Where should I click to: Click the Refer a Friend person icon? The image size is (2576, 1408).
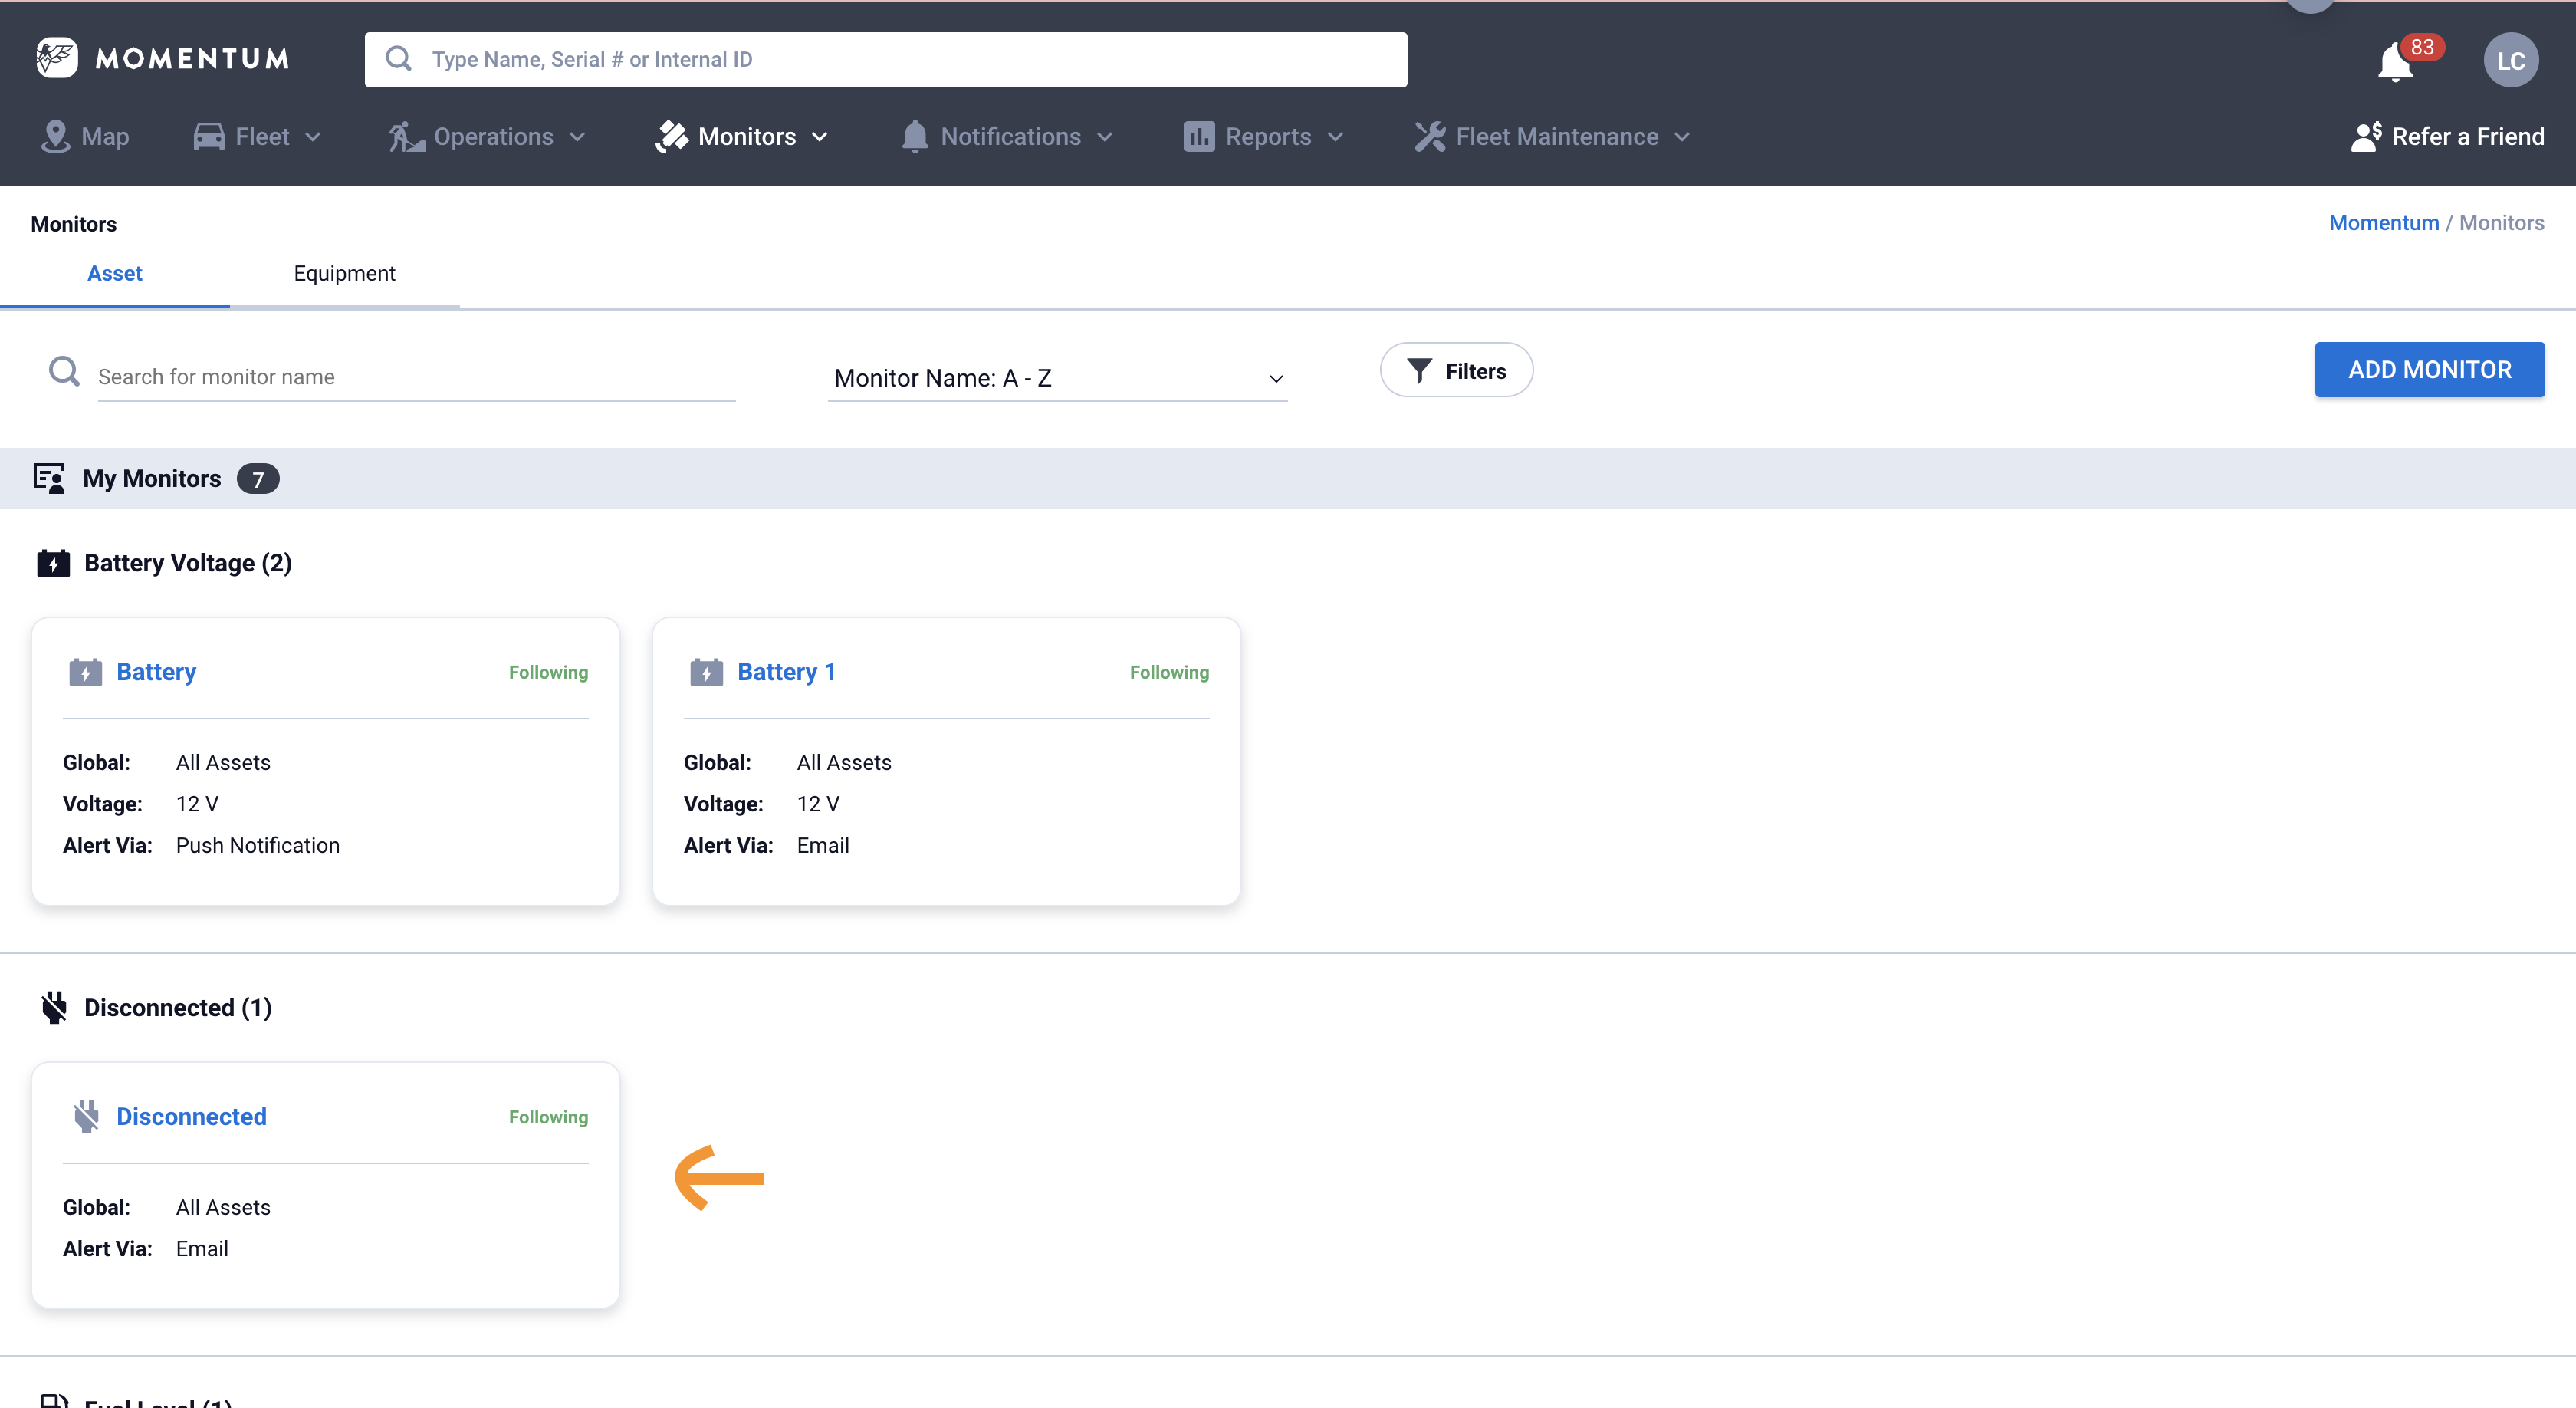click(2366, 137)
